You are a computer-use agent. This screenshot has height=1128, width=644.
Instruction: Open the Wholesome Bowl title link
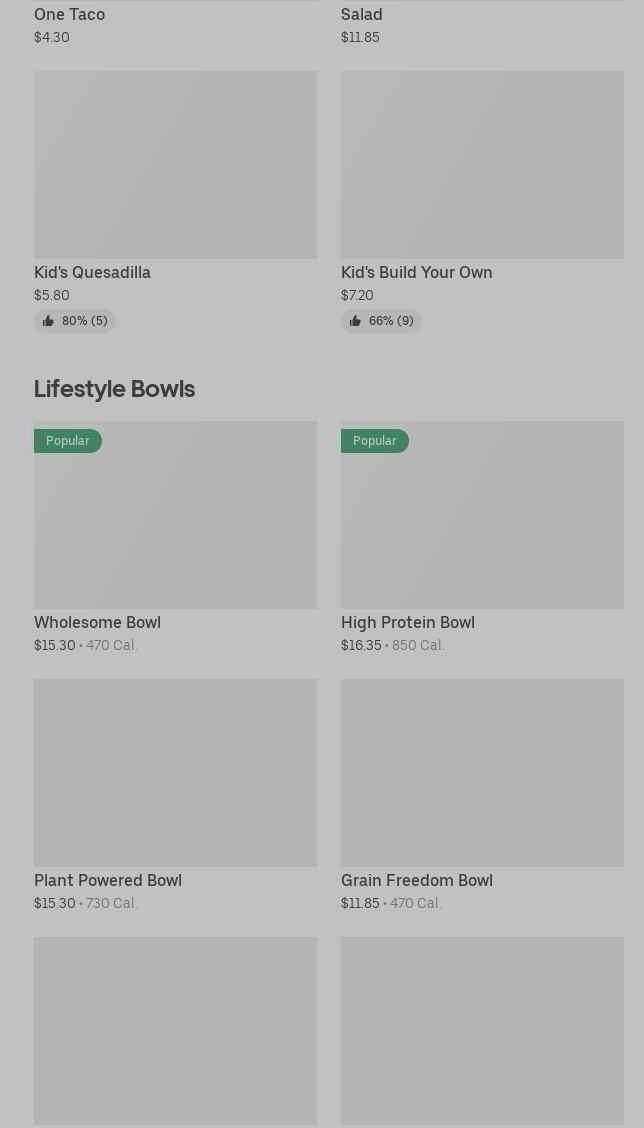pos(97,622)
